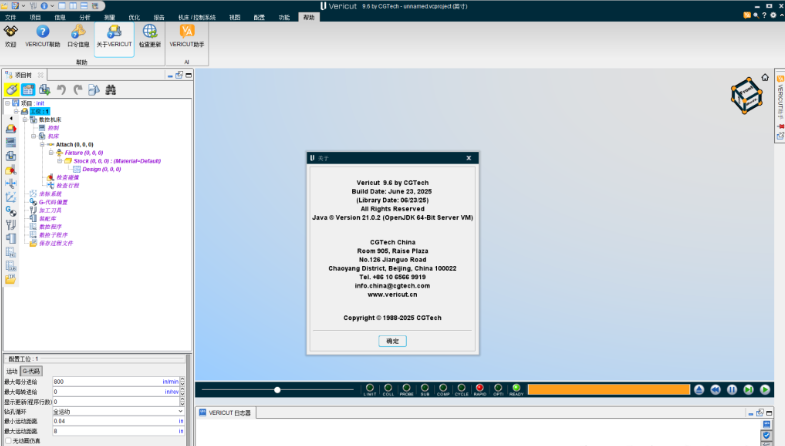Launch the VERICUT助手 AI assistant

click(x=186, y=32)
